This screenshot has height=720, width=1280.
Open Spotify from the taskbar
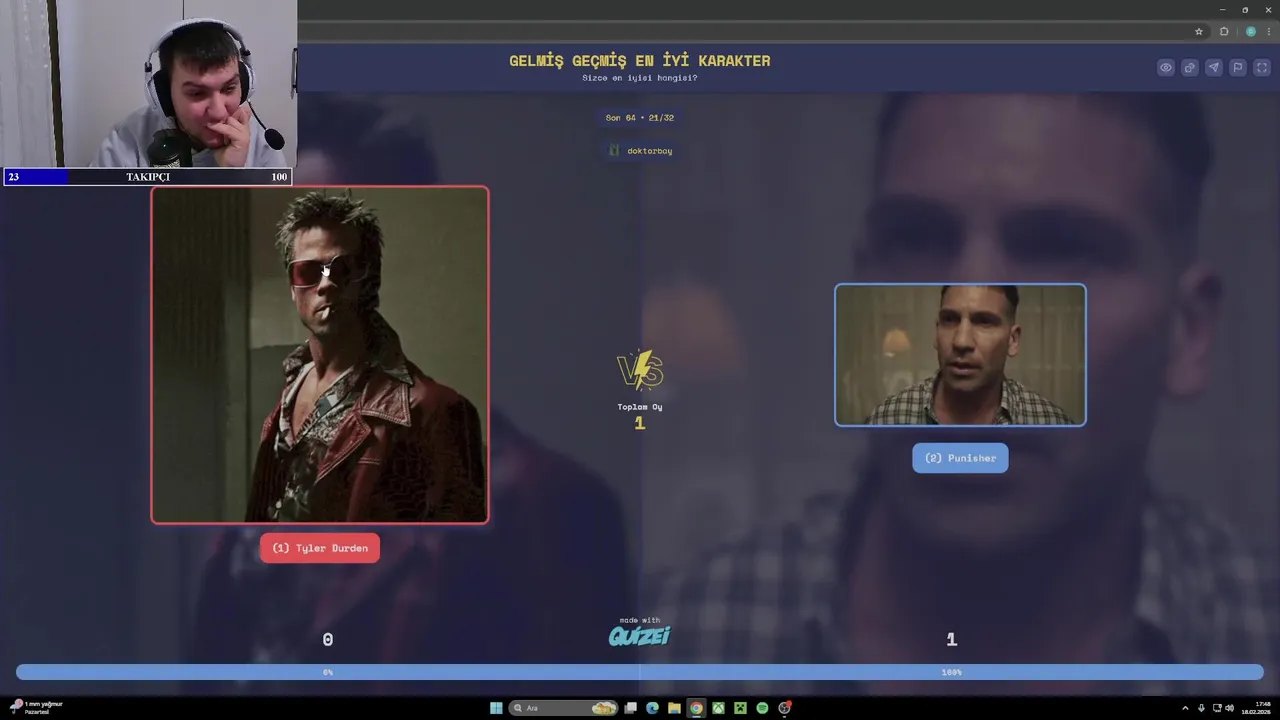click(762, 708)
